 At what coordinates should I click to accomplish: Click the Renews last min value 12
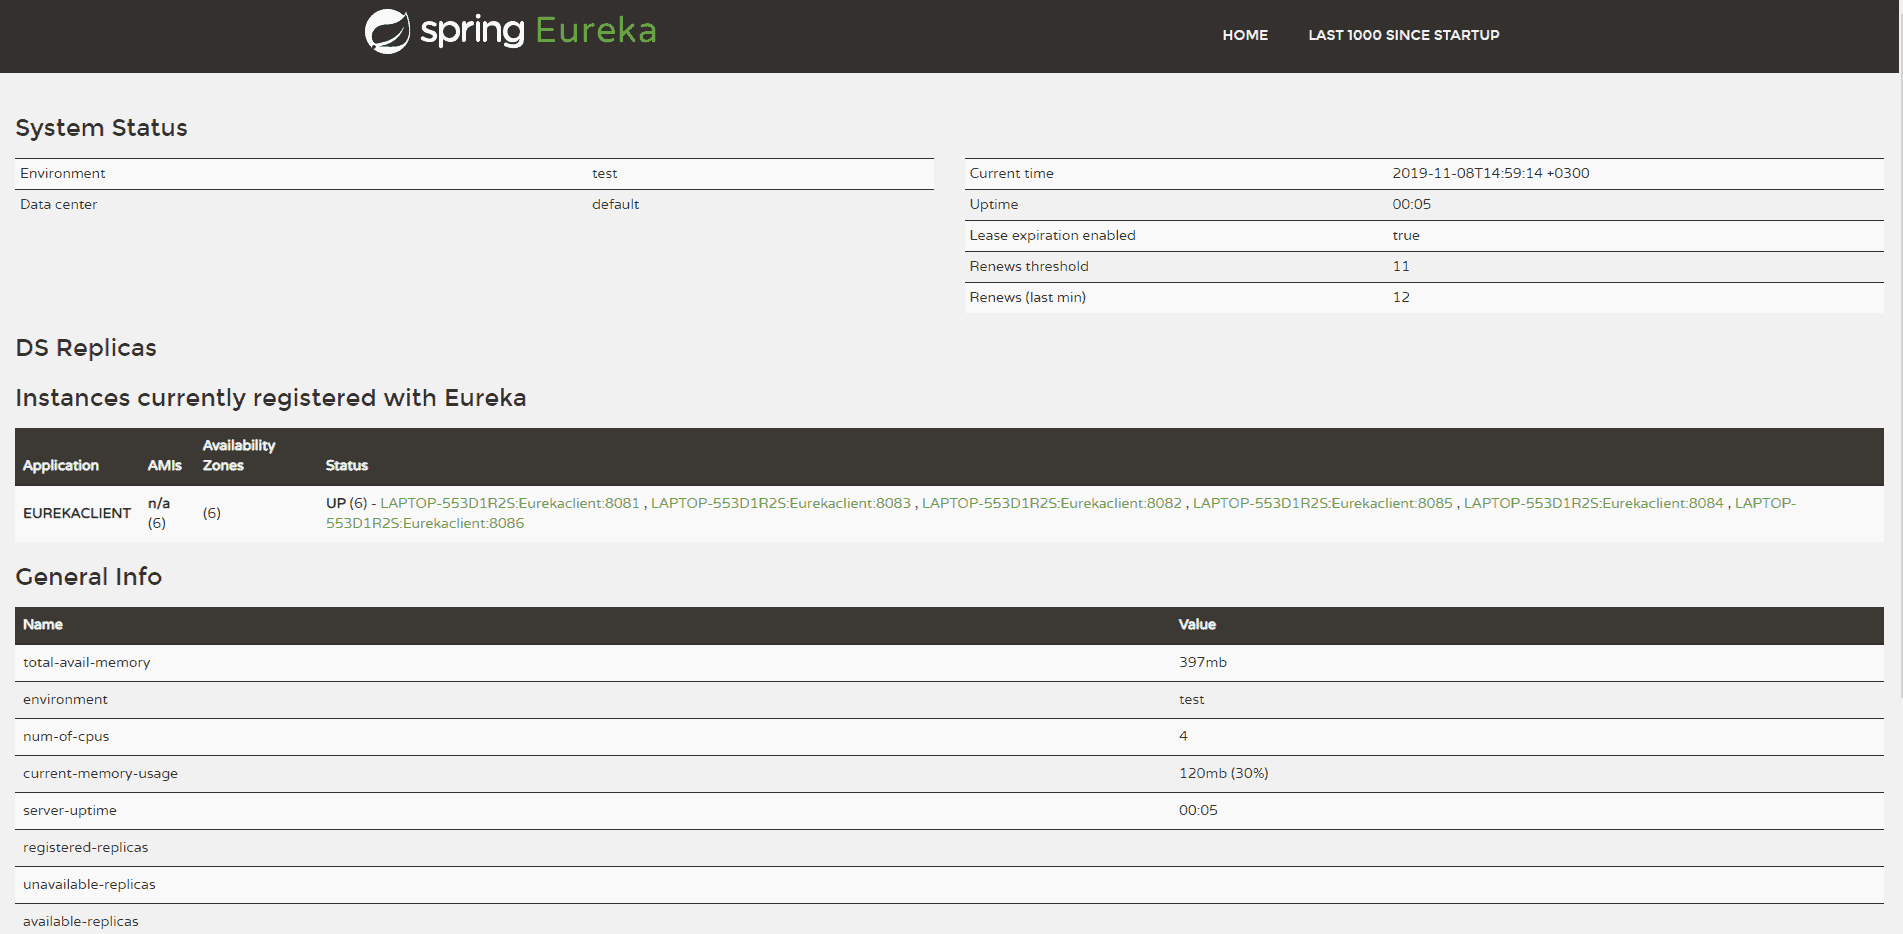pyautogui.click(x=1401, y=297)
